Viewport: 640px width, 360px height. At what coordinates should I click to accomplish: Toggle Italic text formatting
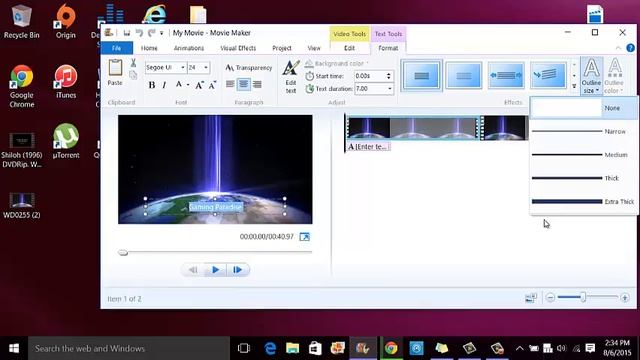[164, 85]
